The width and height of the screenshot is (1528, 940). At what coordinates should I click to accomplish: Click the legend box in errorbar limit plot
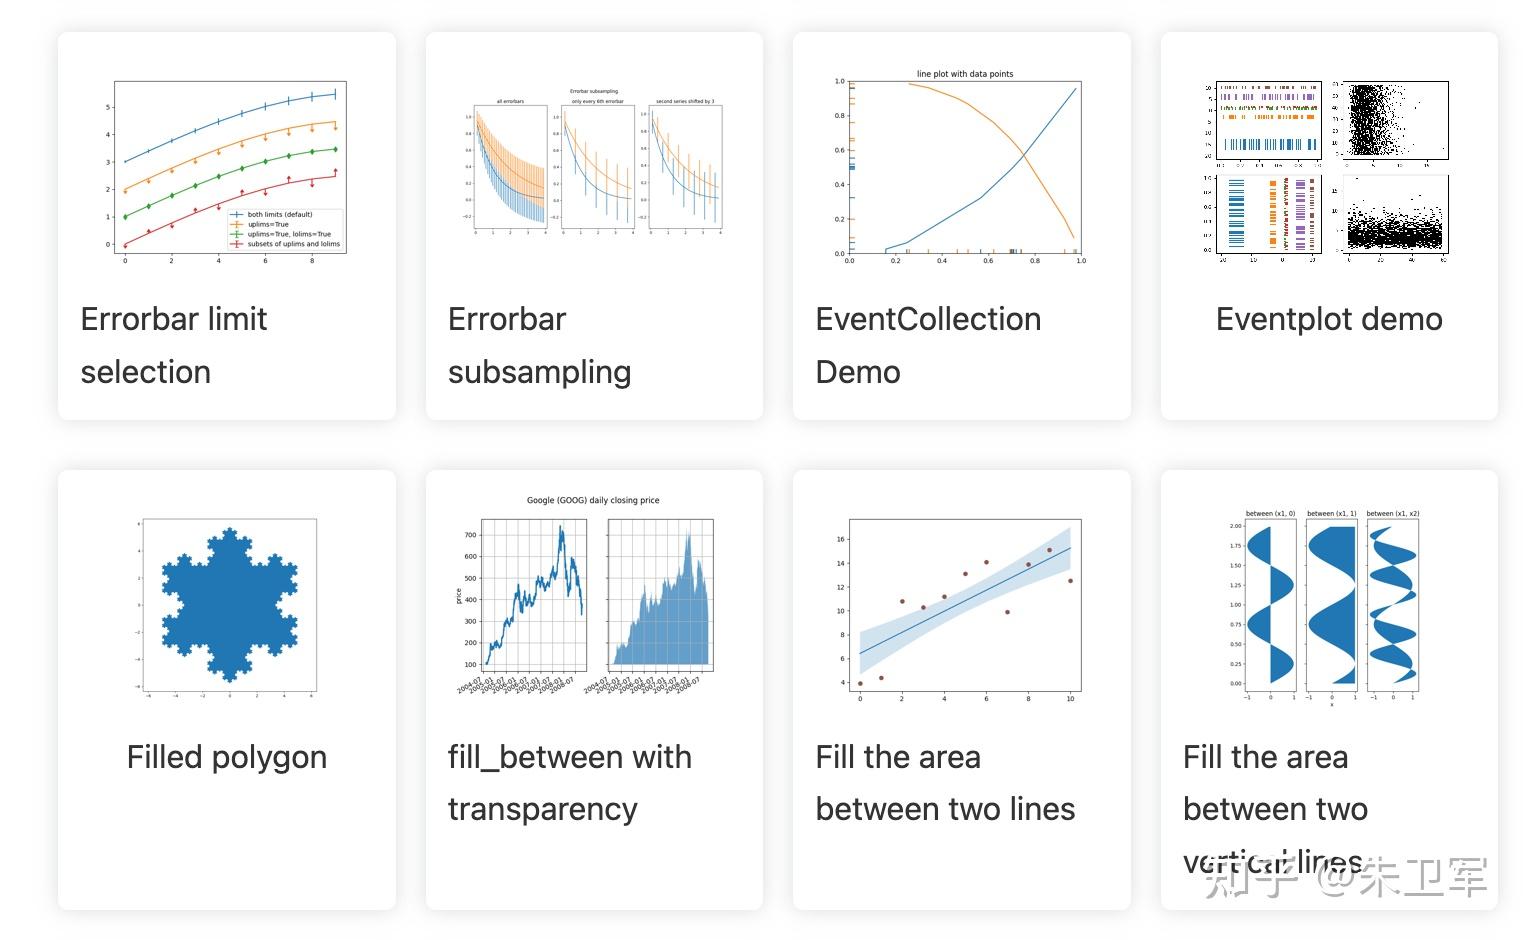[285, 229]
